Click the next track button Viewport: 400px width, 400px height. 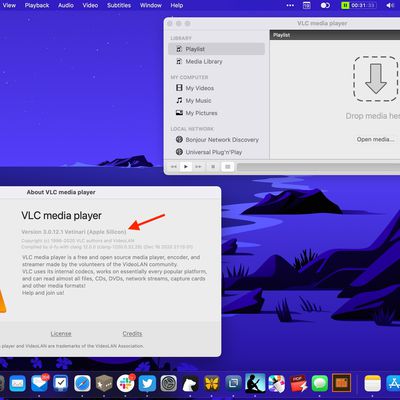pos(198,167)
